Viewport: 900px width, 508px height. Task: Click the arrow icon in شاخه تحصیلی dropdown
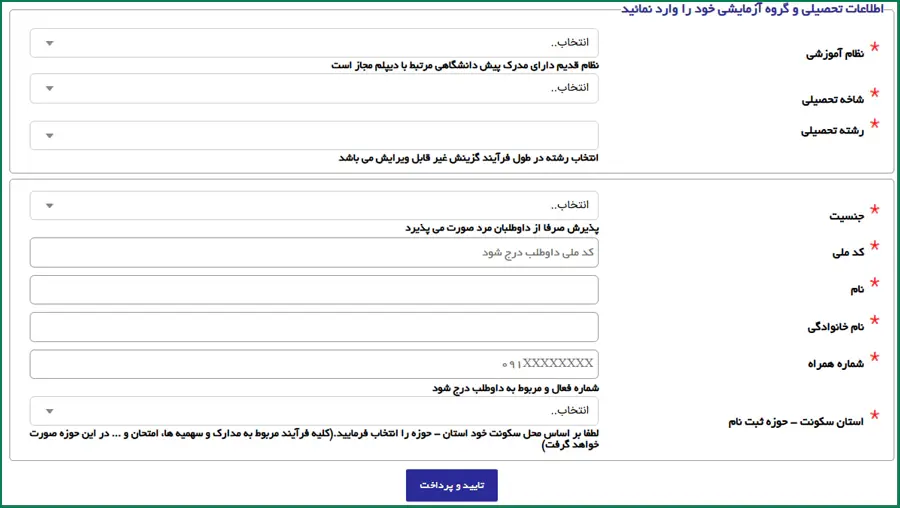(x=50, y=88)
